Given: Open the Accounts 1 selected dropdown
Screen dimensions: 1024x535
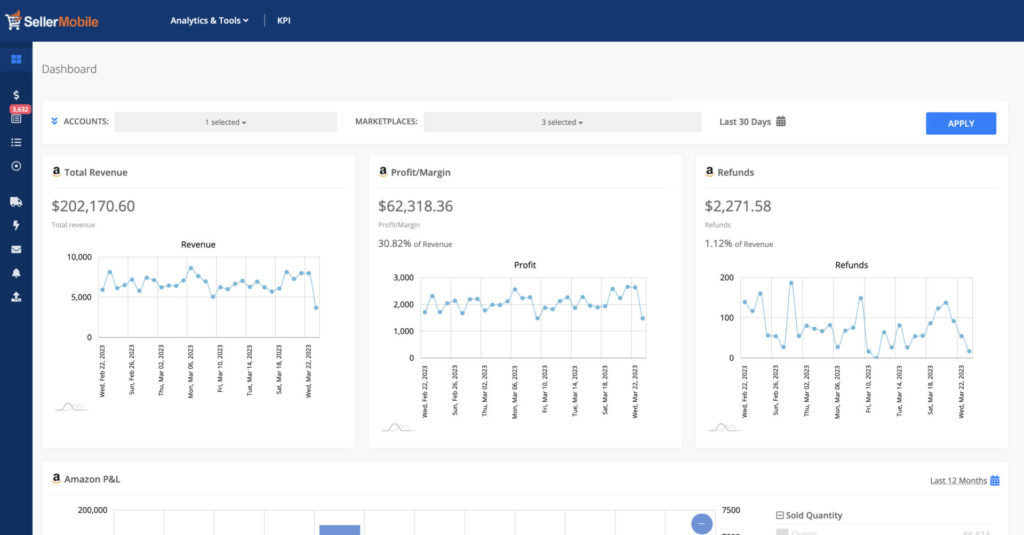Looking at the screenshot, I should [x=225, y=122].
